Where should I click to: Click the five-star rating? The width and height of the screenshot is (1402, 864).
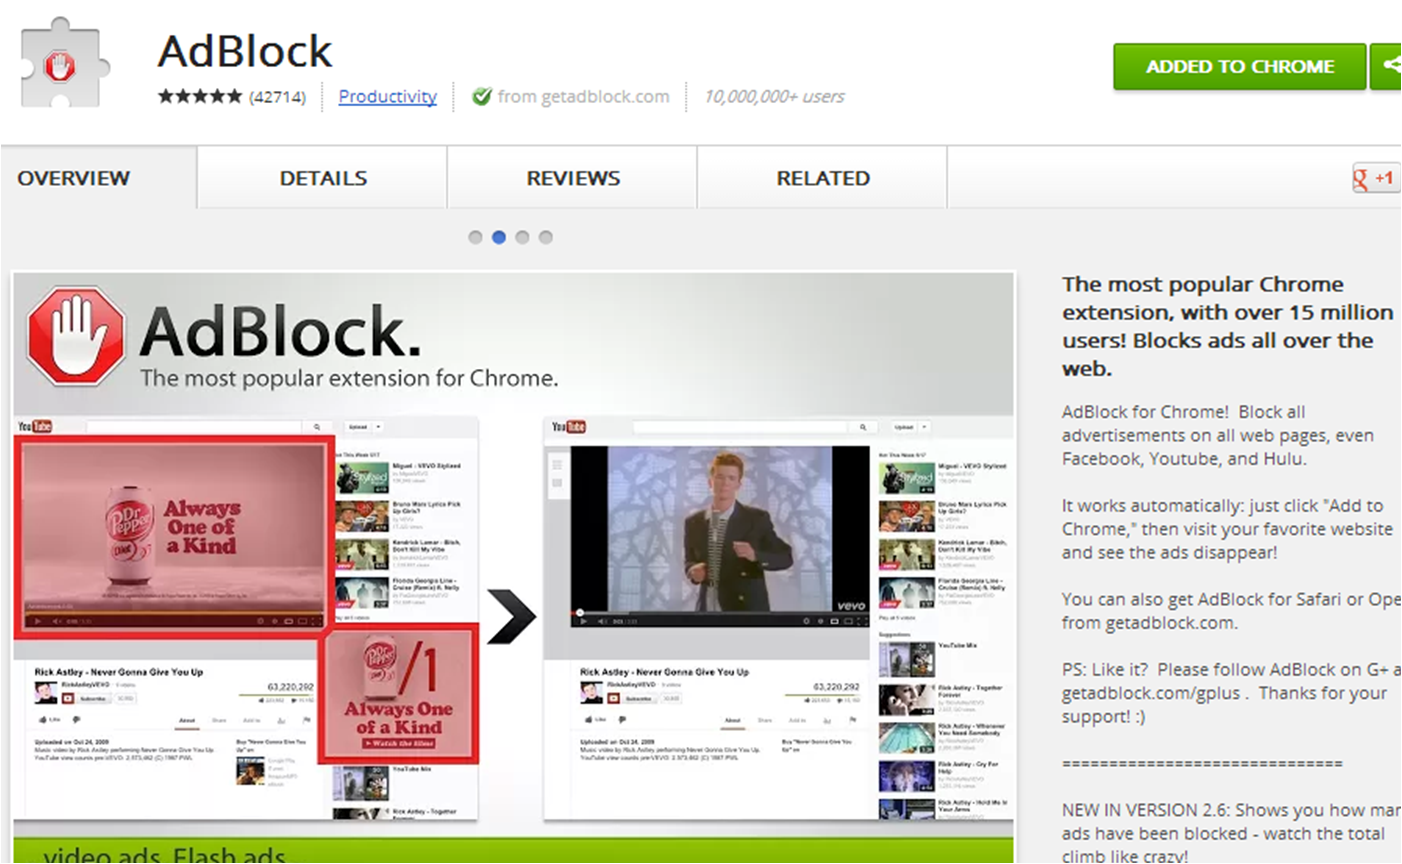click(x=199, y=96)
